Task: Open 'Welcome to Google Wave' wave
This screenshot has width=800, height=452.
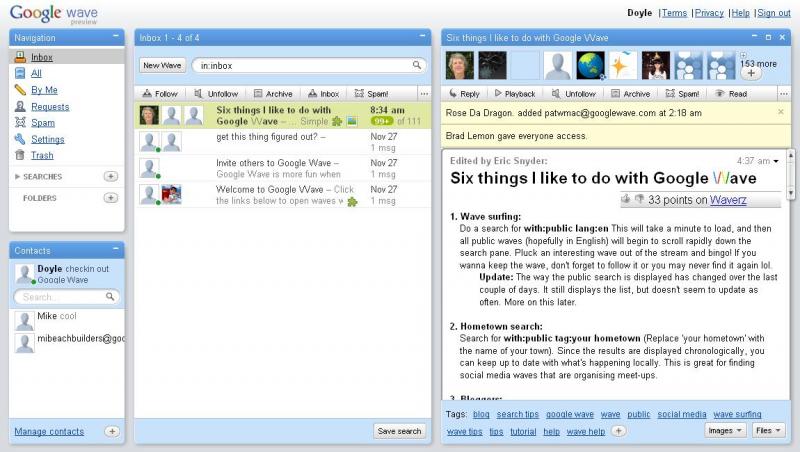Action: [x=283, y=195]
